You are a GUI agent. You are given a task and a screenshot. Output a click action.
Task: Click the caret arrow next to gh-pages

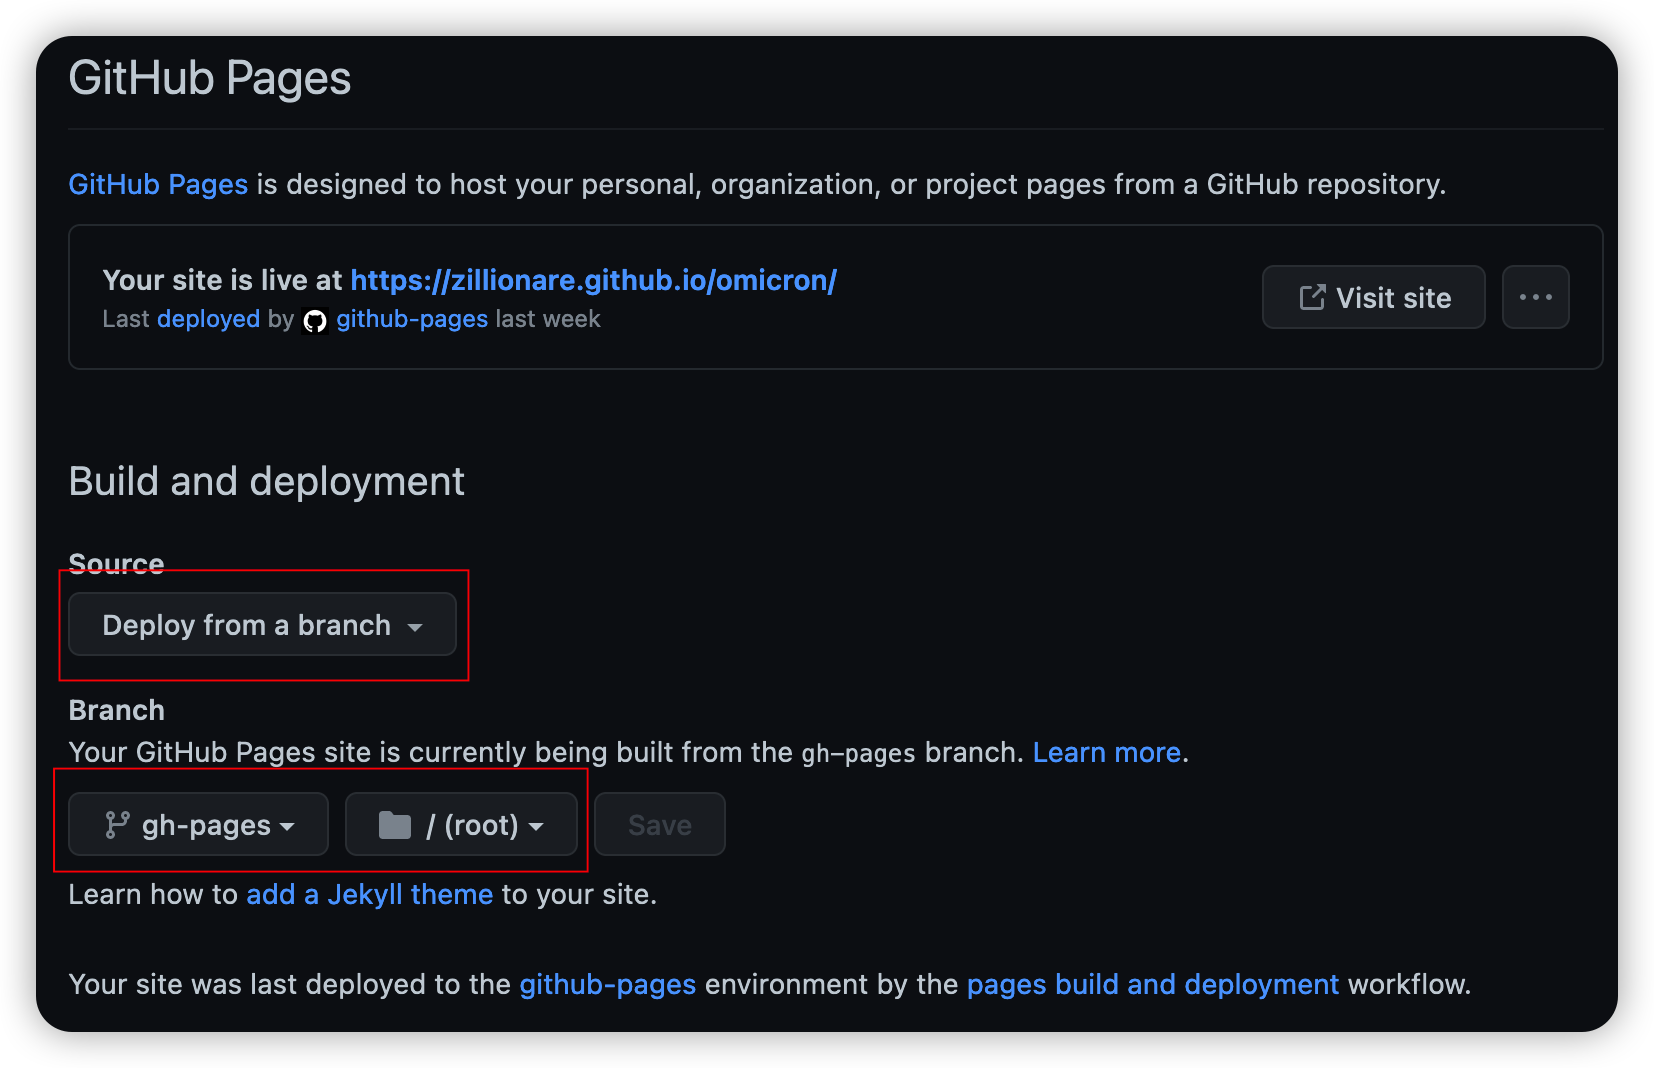pos(288,827)
